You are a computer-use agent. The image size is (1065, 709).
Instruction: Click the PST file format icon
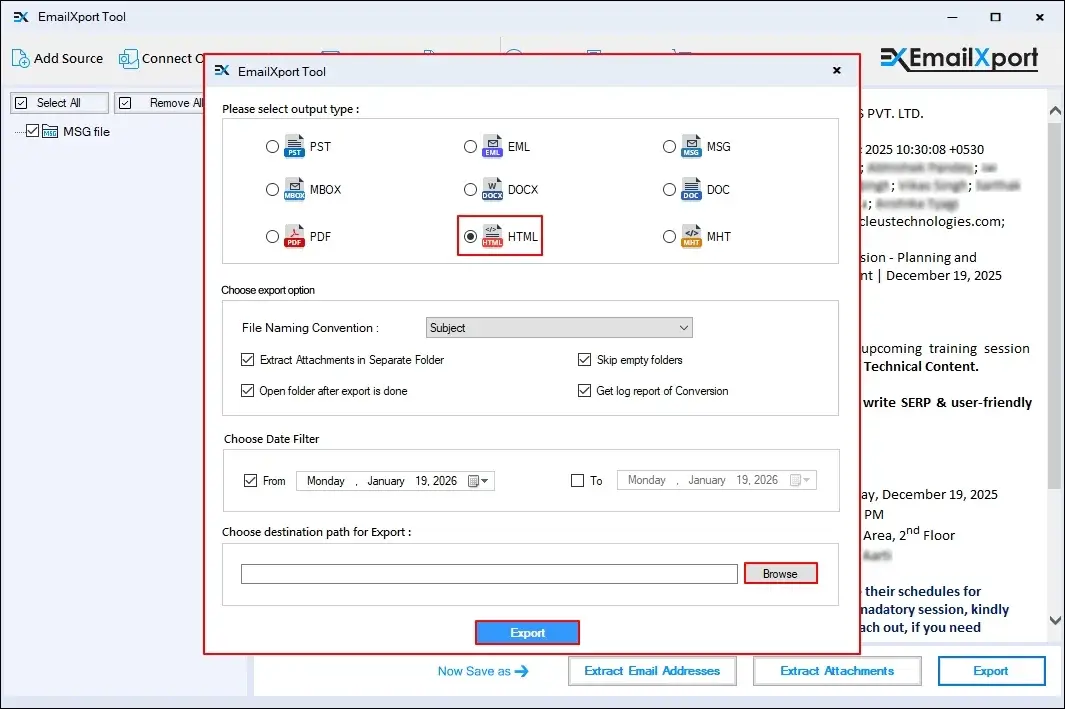point(294,147)
